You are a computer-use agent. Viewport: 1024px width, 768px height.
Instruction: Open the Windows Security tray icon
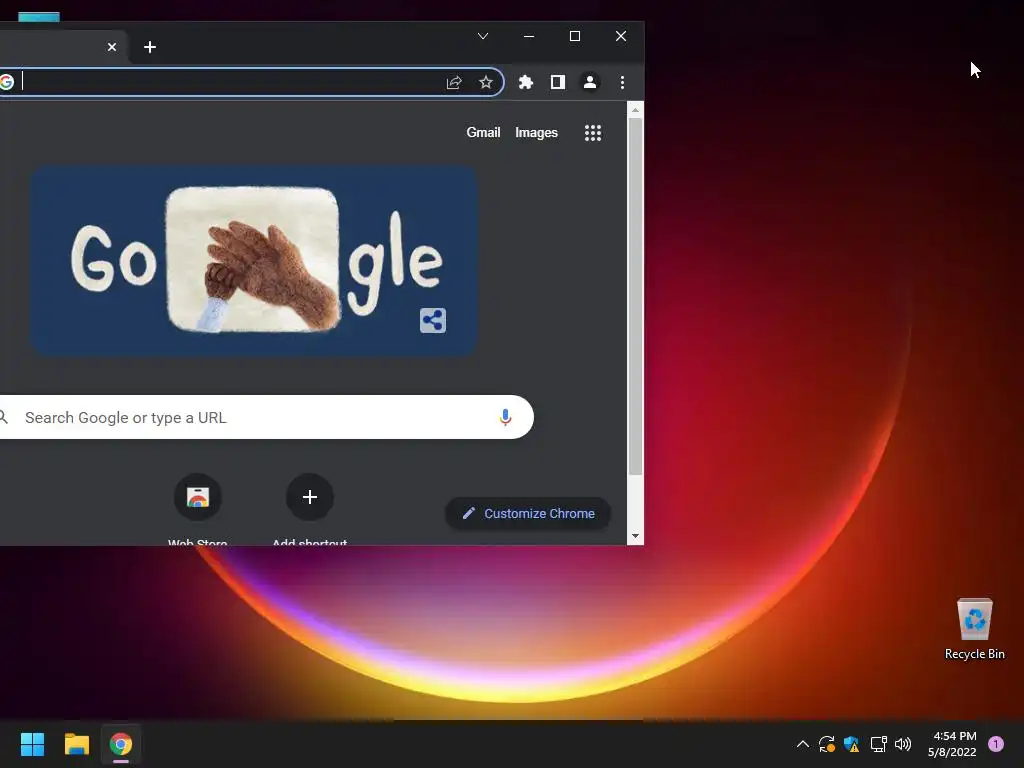851,744
